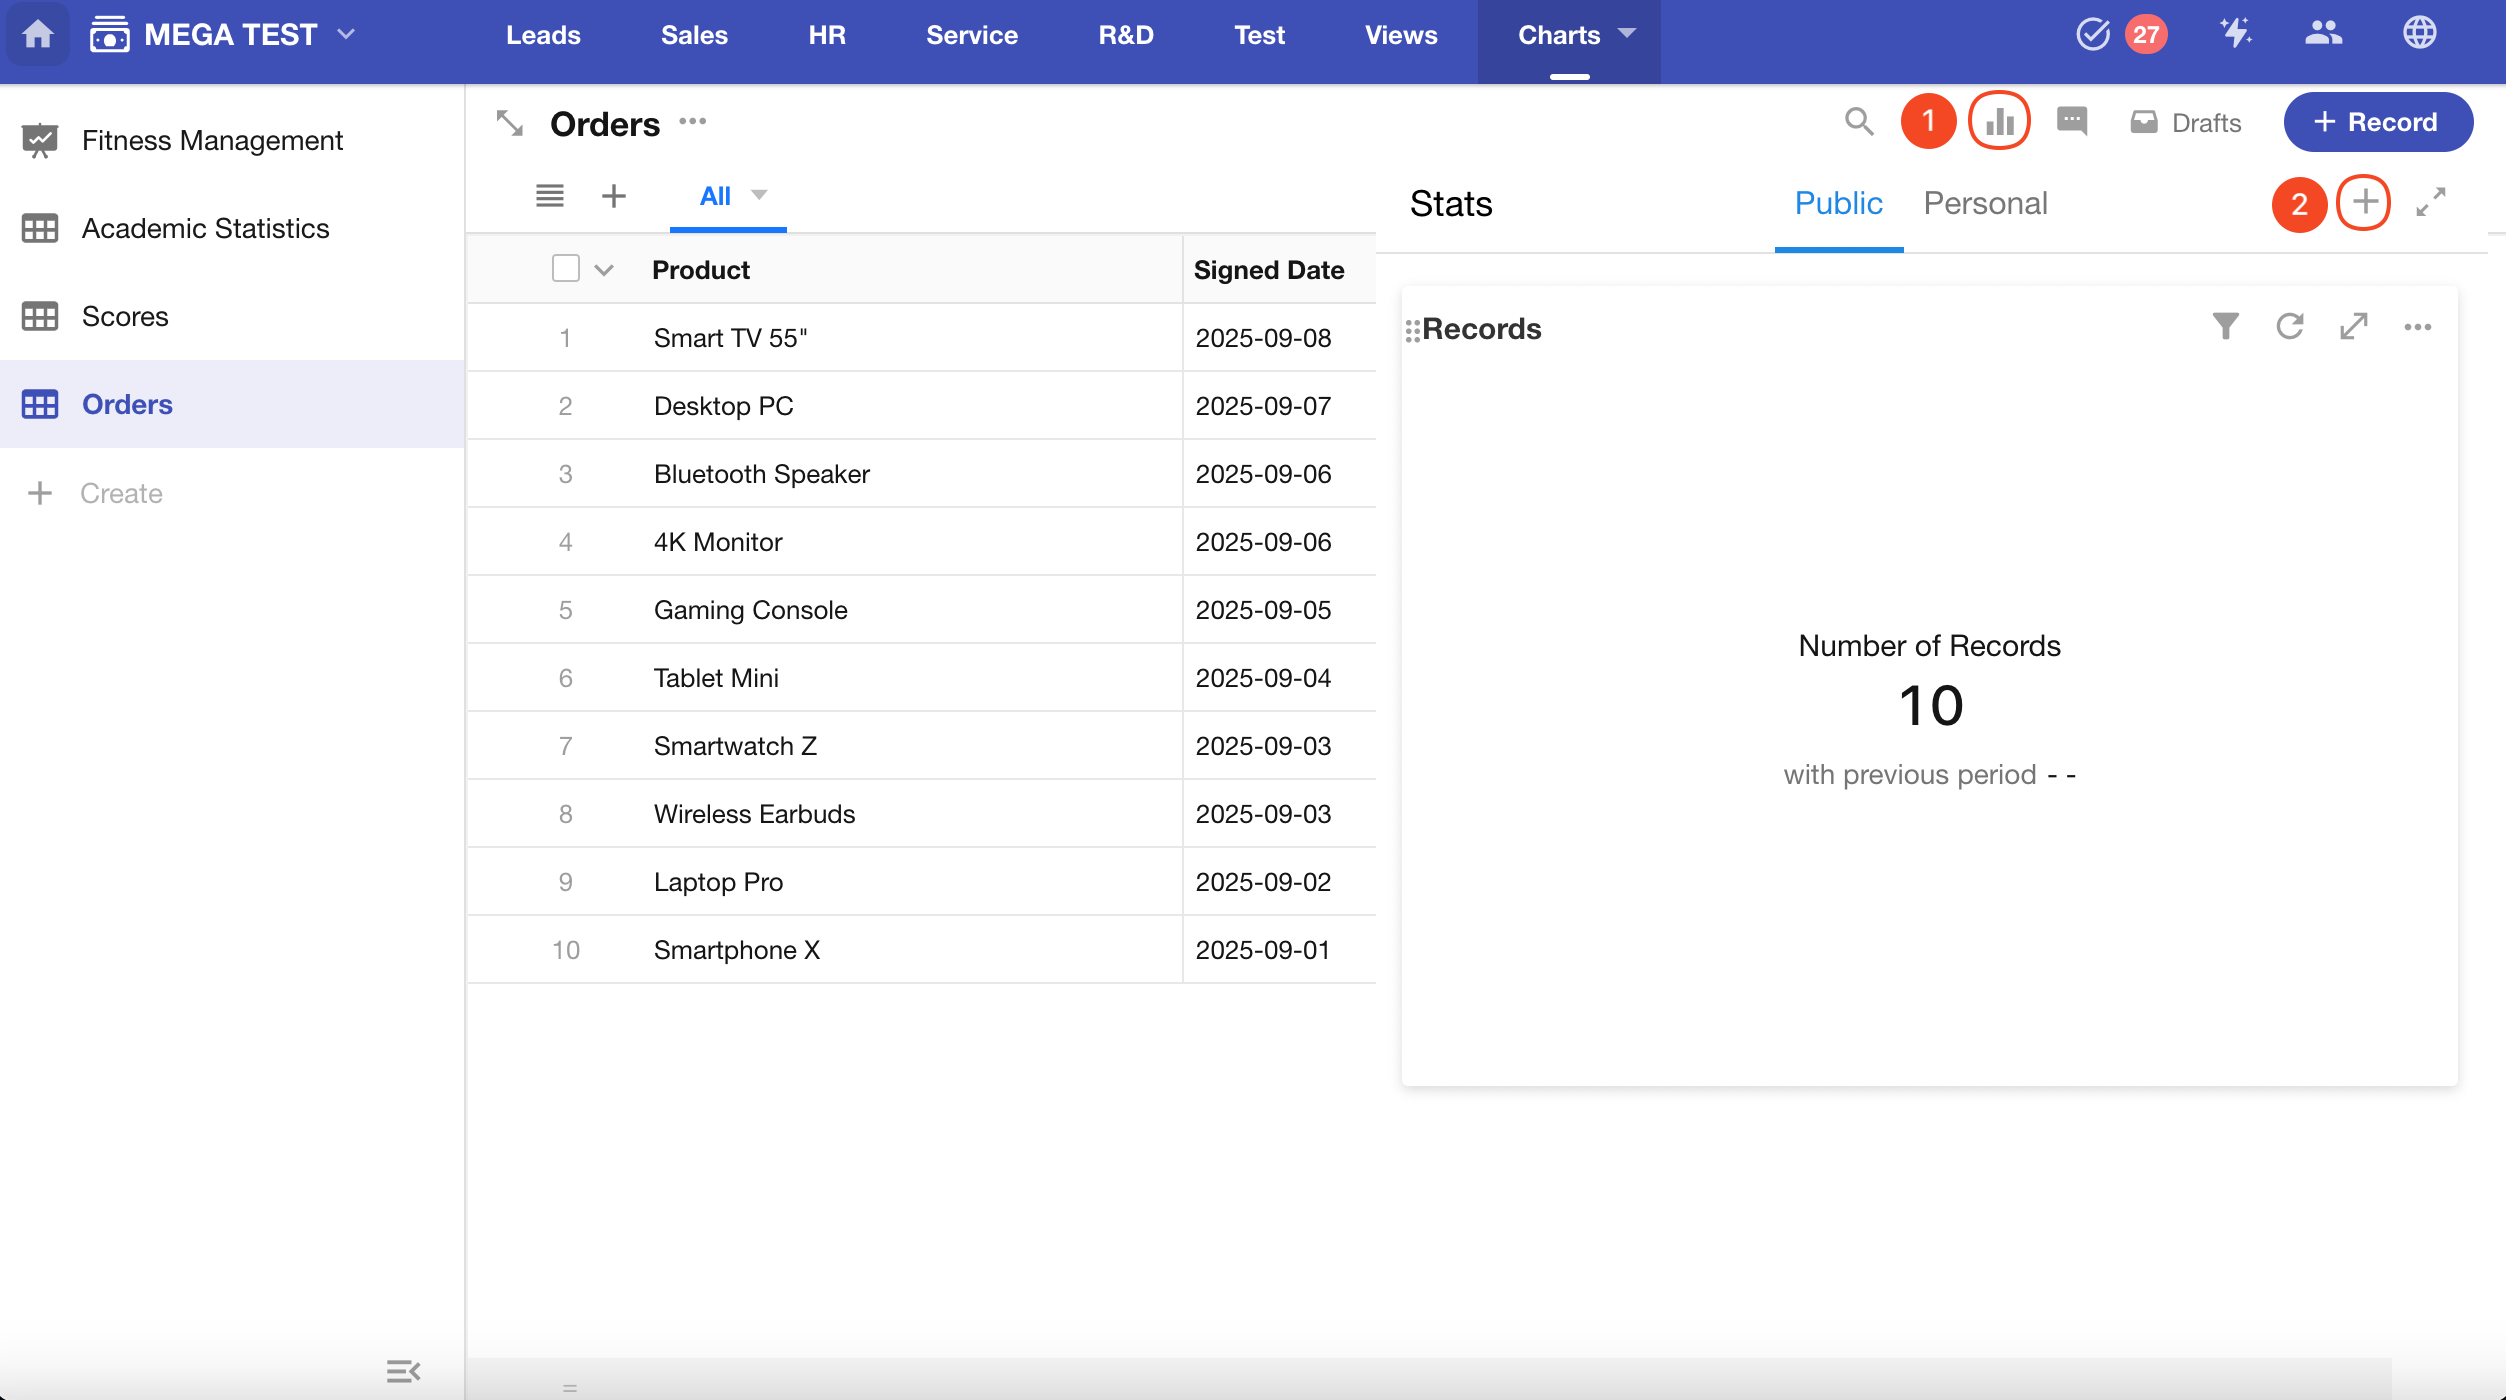Image resolution: width=2506 pixels, height=1400 pixels.
Task: Open the Smart TV 55" record row
Action: coord(730,338)
